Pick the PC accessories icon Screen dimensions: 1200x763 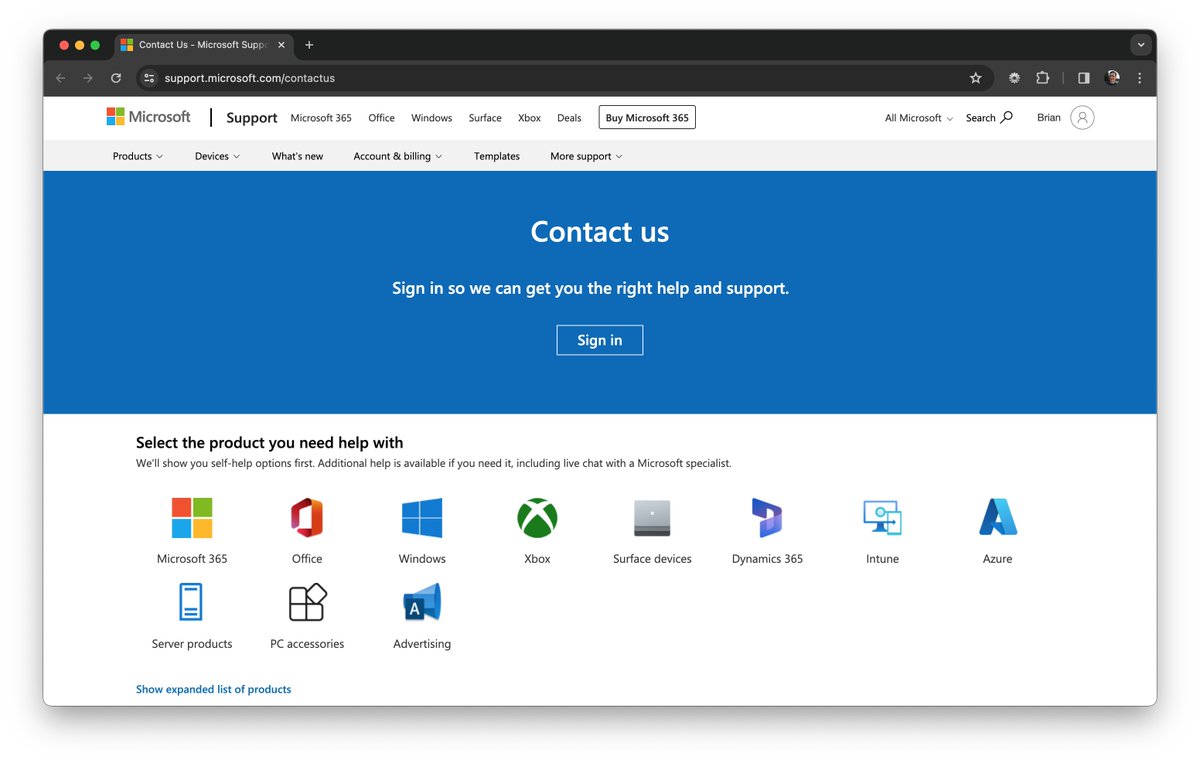tap(307, 602)
